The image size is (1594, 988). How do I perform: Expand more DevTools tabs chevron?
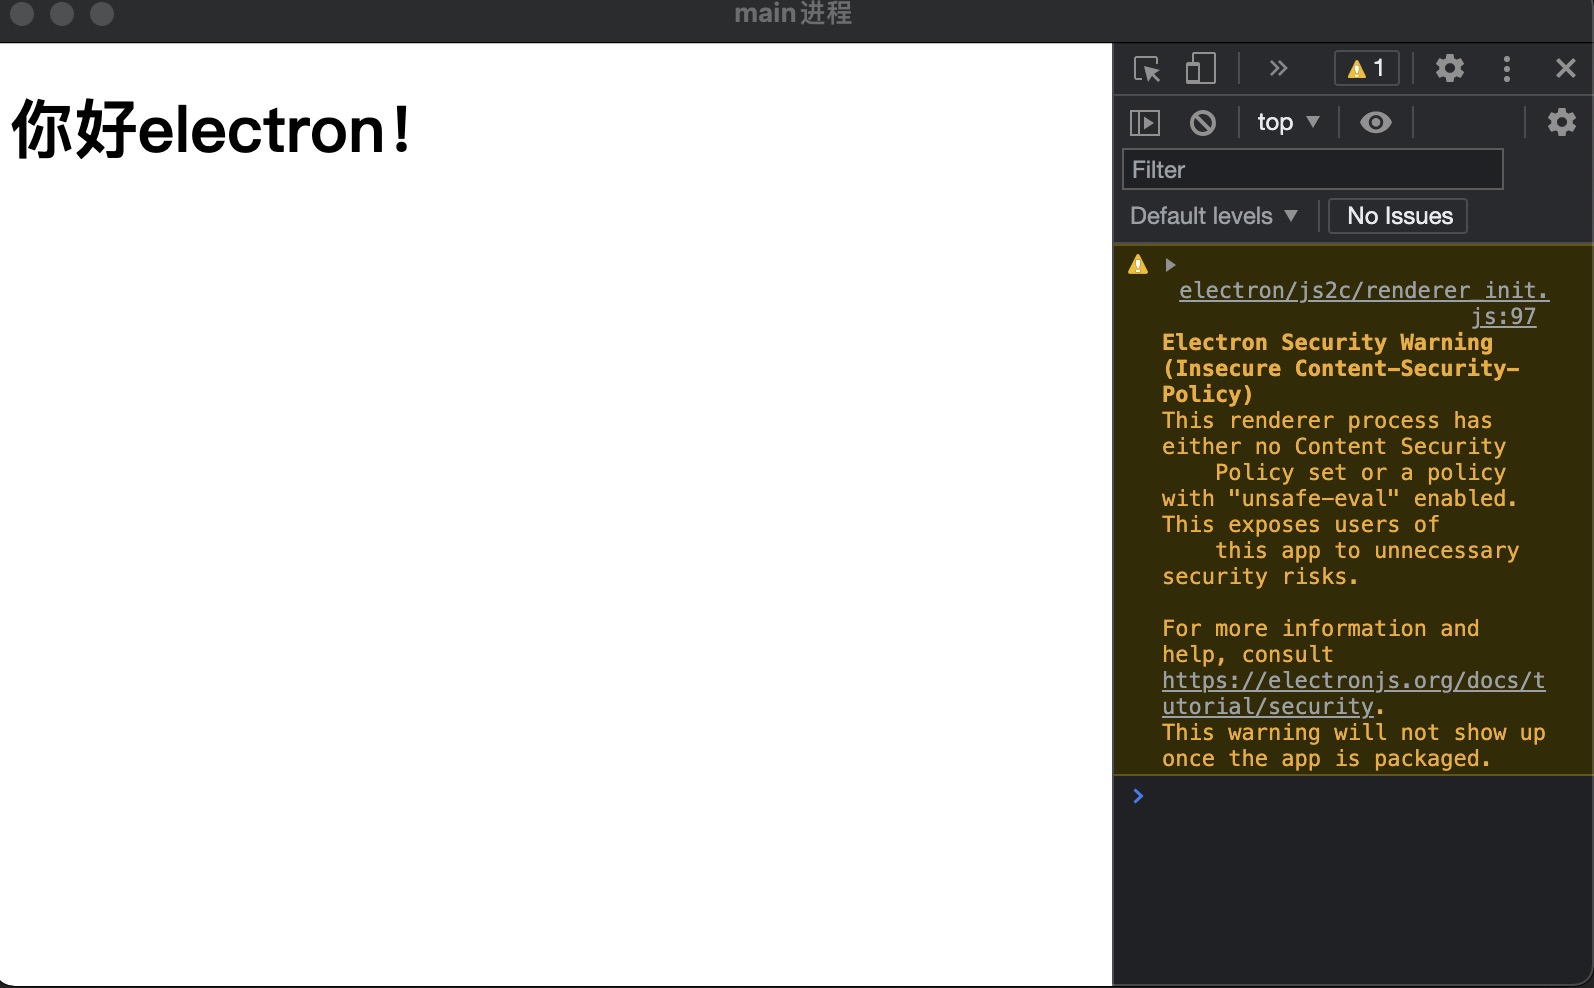(1278, 69)
